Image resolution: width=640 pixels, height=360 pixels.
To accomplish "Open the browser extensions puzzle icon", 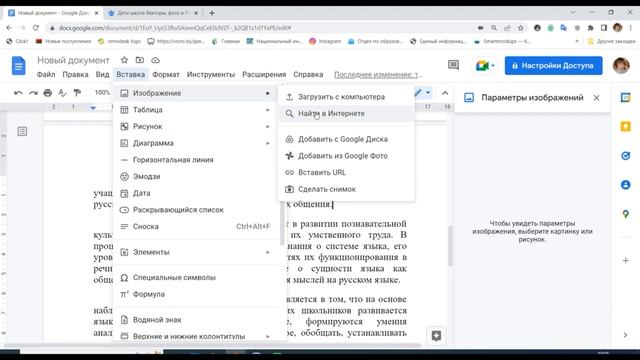I will 590,28.
